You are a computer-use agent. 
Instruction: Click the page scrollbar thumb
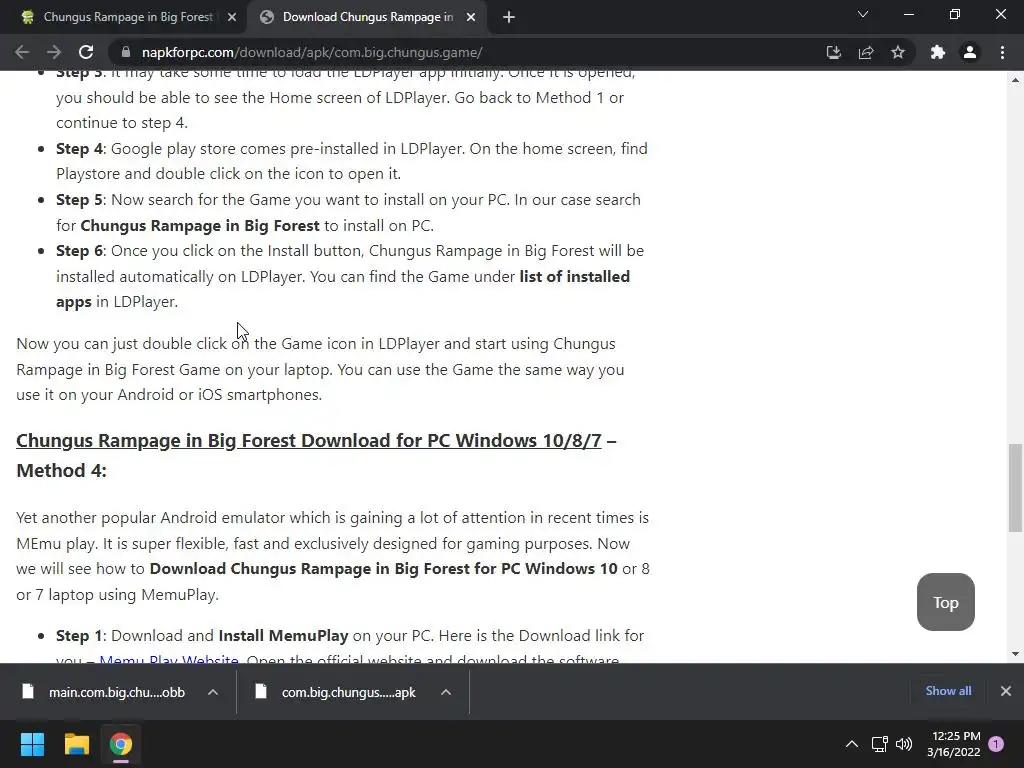(1015, 488)
